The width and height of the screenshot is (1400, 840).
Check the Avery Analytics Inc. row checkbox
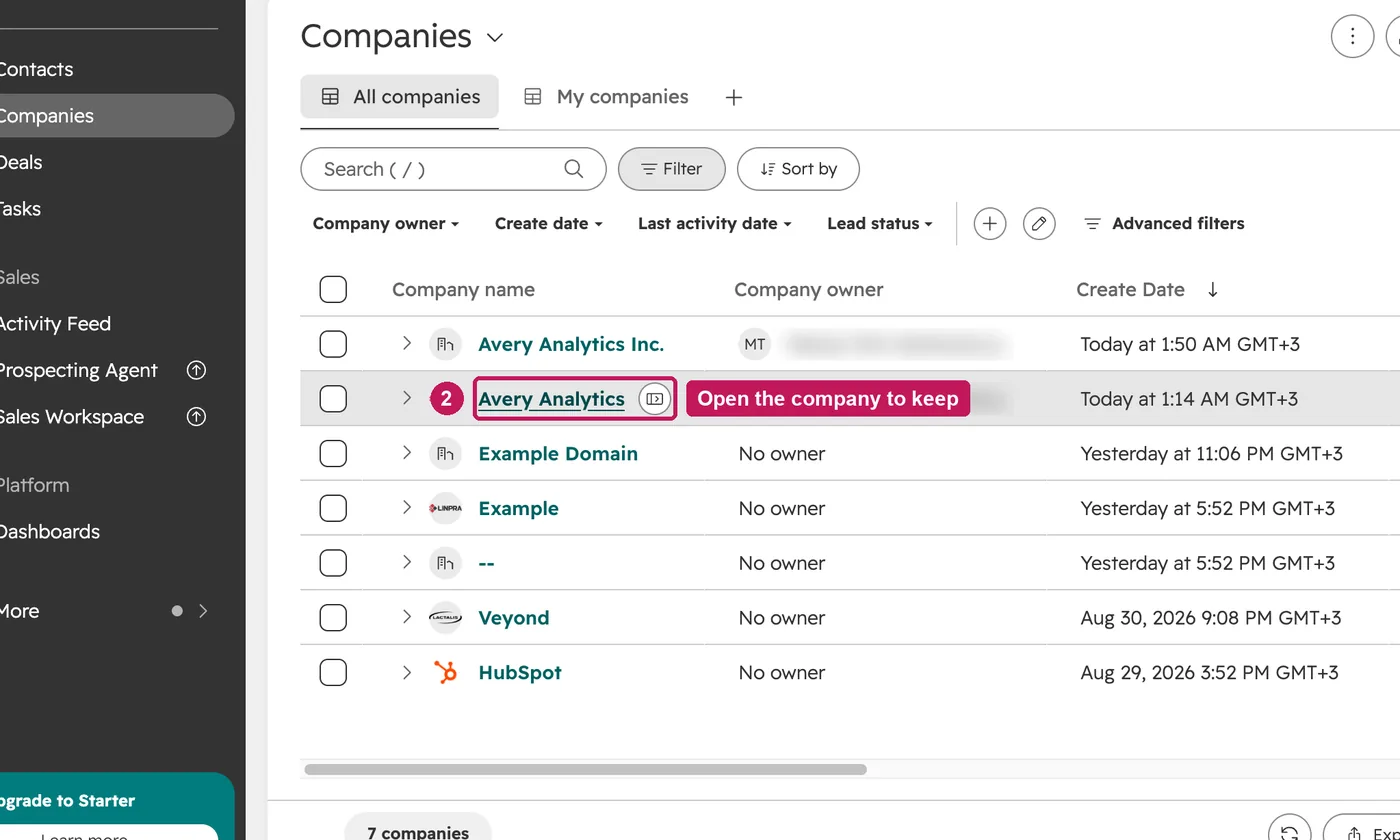[333, 344]
